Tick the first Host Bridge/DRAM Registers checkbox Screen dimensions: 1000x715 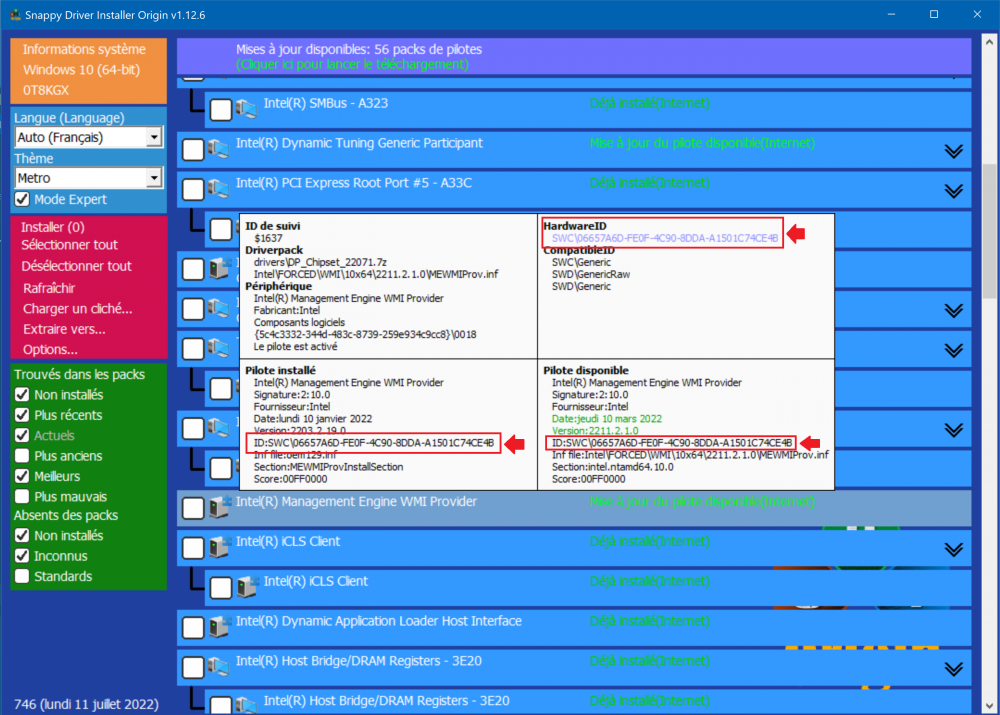click(193, 668)
